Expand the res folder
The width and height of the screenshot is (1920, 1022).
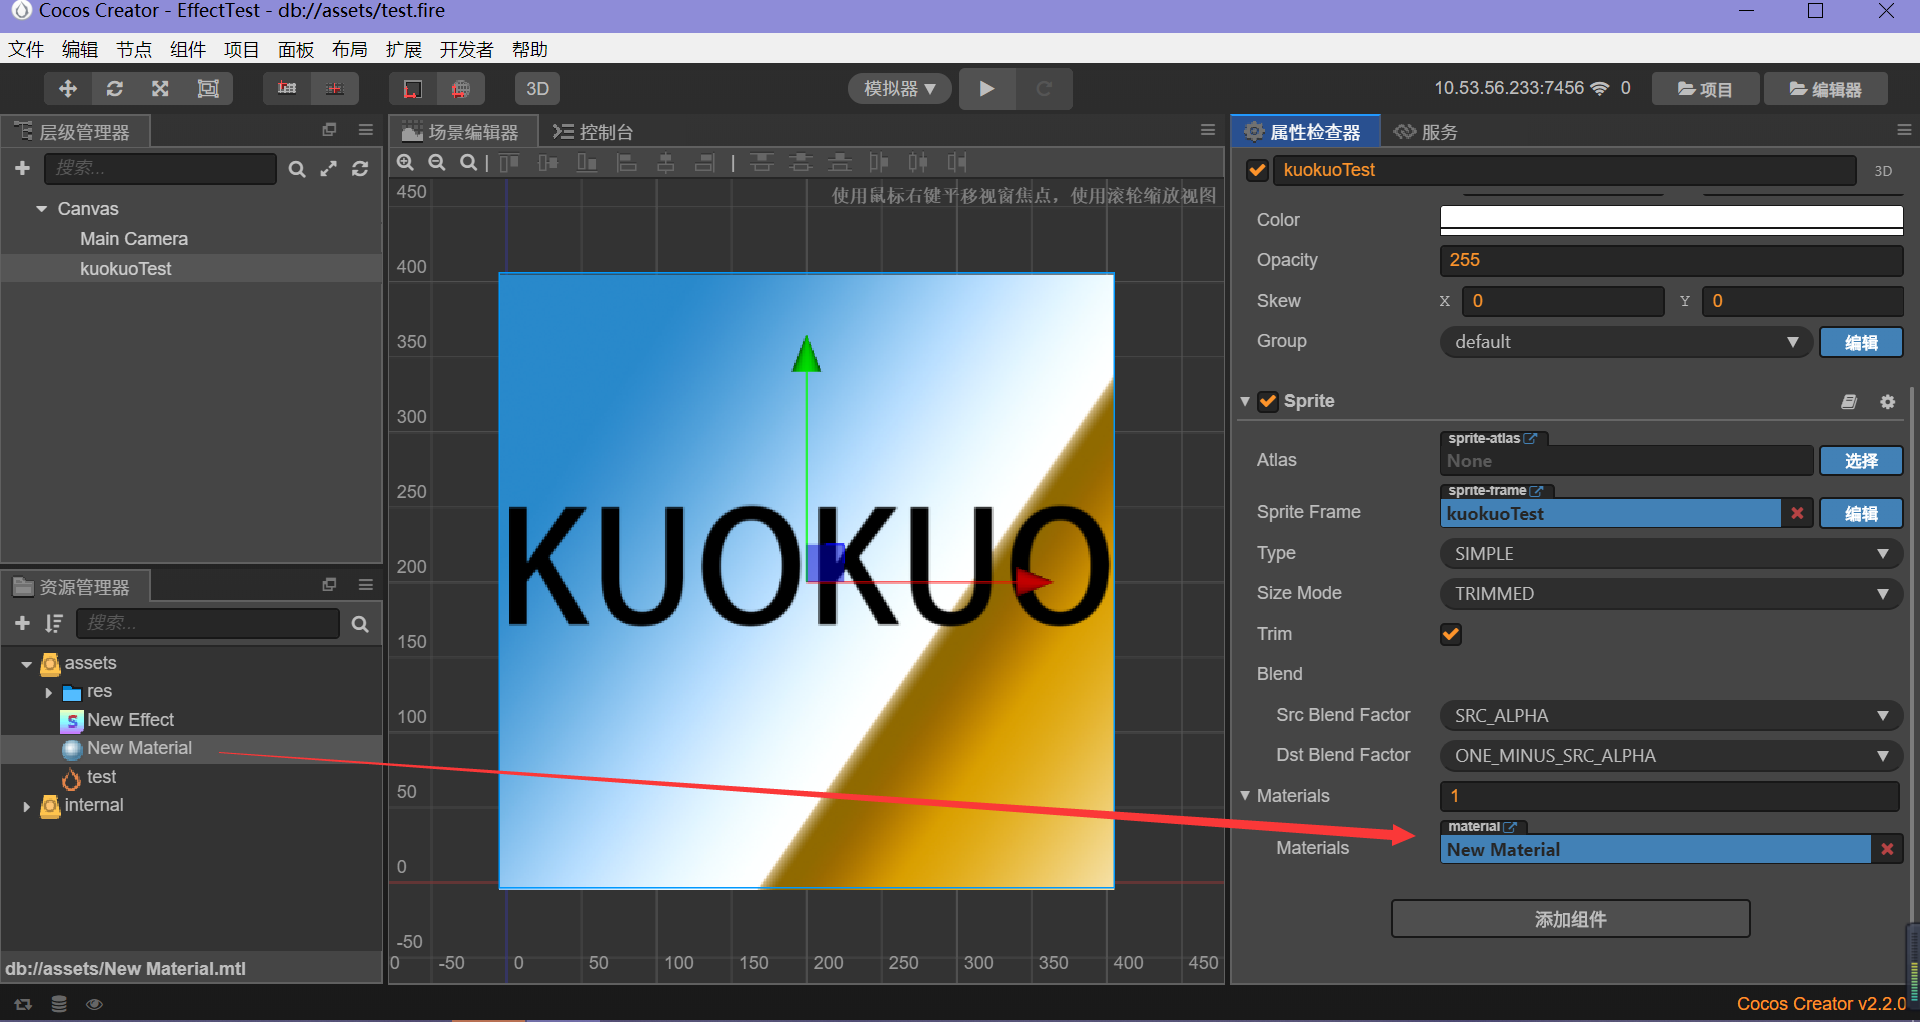tap(48, 692)
